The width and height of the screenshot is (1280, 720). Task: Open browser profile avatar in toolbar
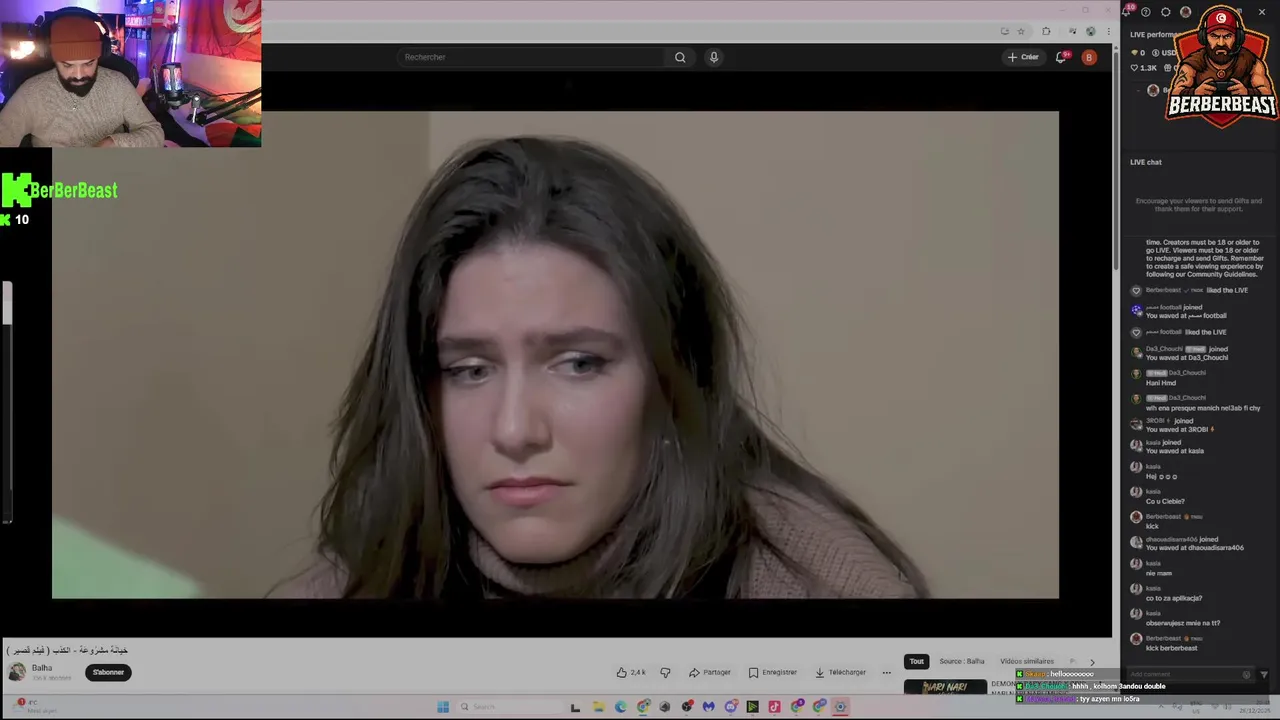point(1091,31)
